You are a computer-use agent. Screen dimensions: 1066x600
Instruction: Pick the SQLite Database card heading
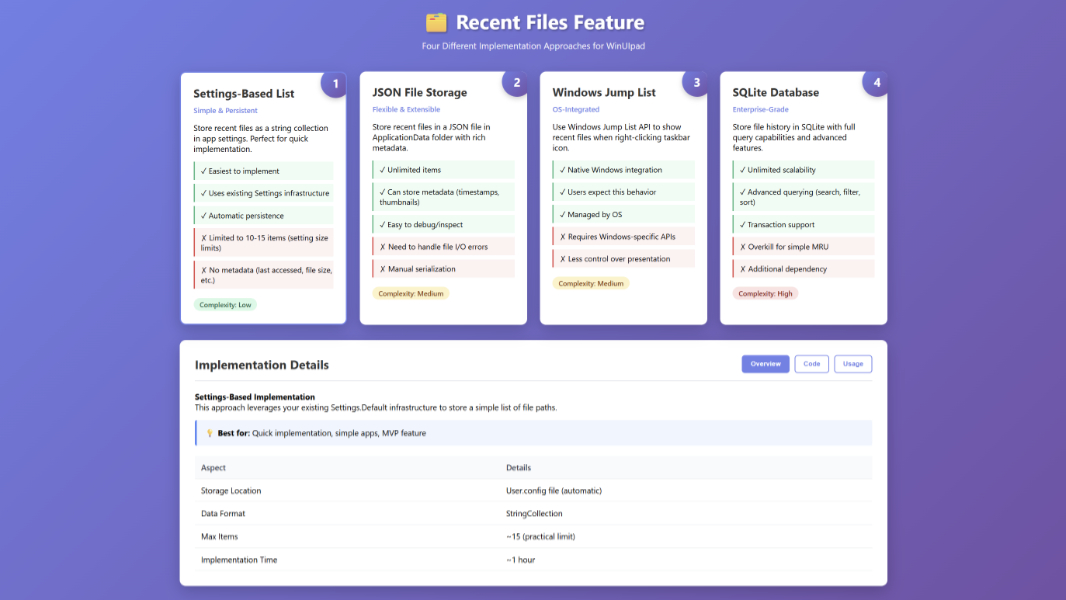(x=775, y=92)
